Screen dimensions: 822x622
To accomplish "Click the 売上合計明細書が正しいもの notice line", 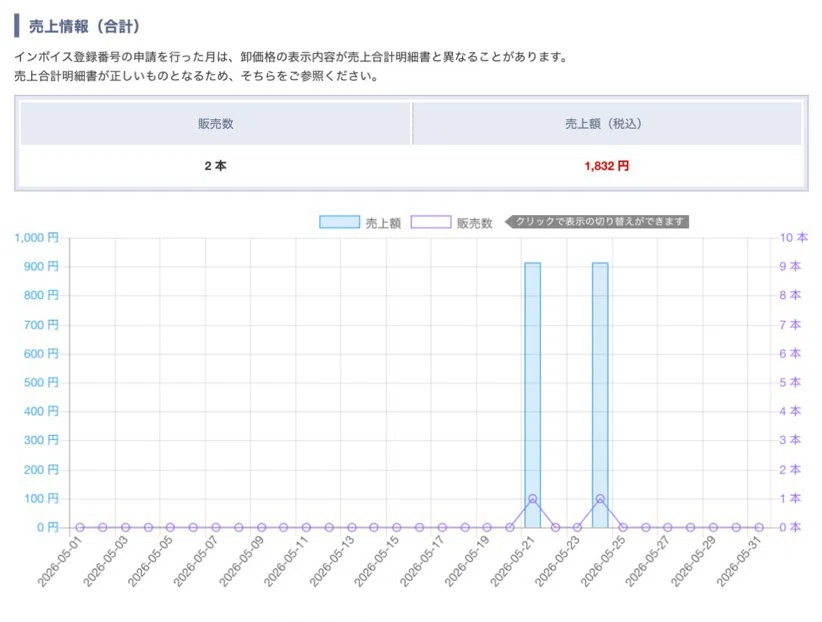I will 197,76.
